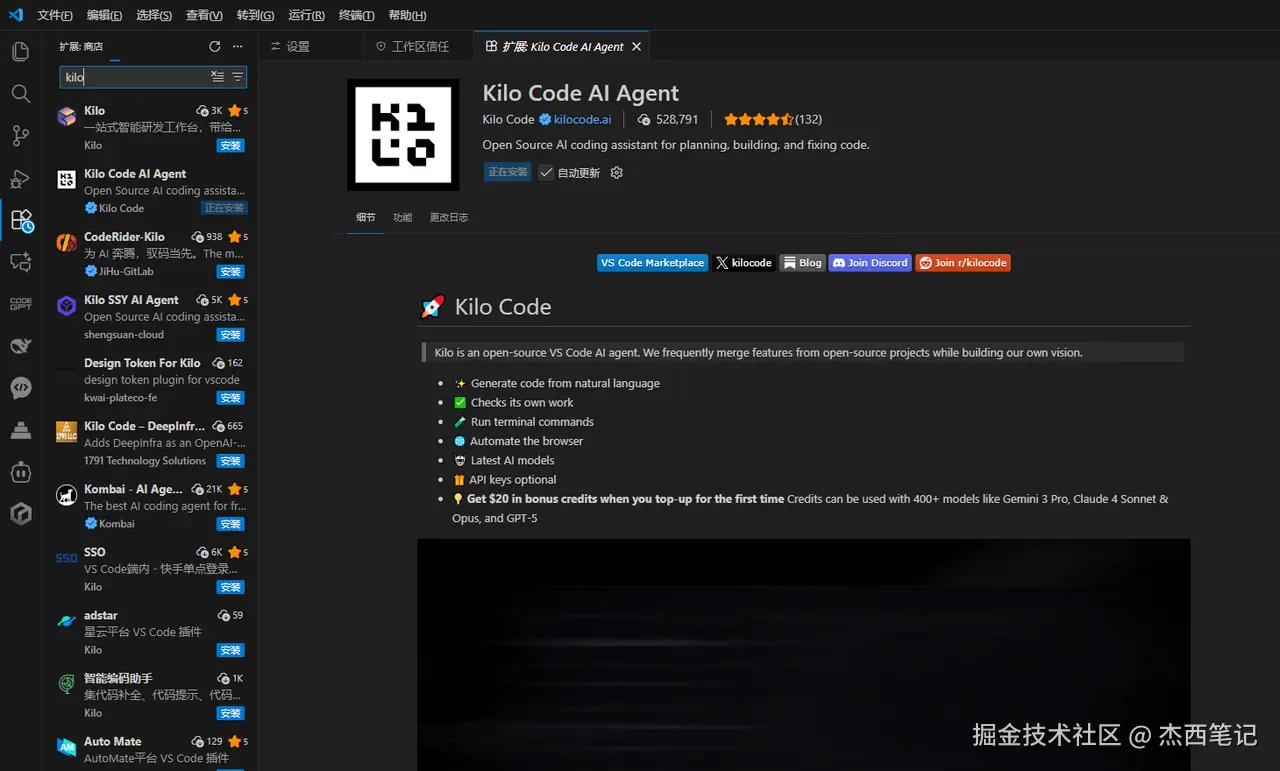Open the code speech-bubble icon in activity bar

pyautogui.click(x=20, y=388)
